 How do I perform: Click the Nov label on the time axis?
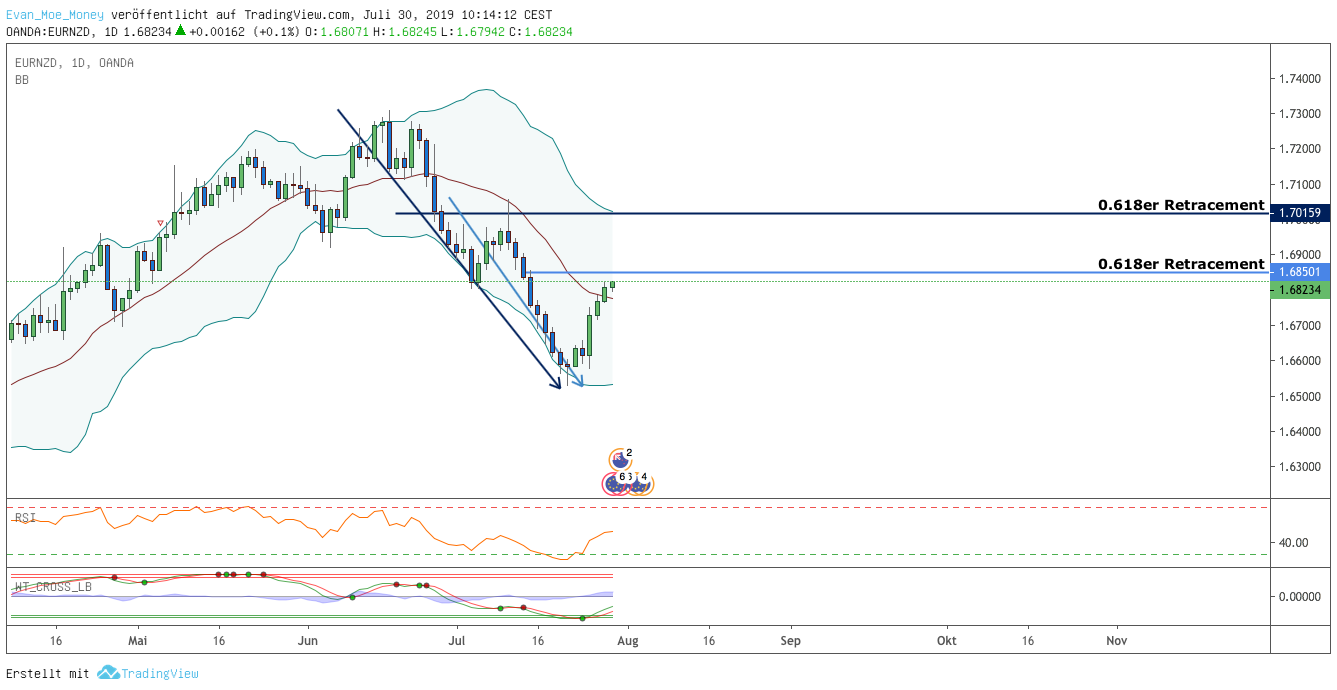coord(1117,639)
